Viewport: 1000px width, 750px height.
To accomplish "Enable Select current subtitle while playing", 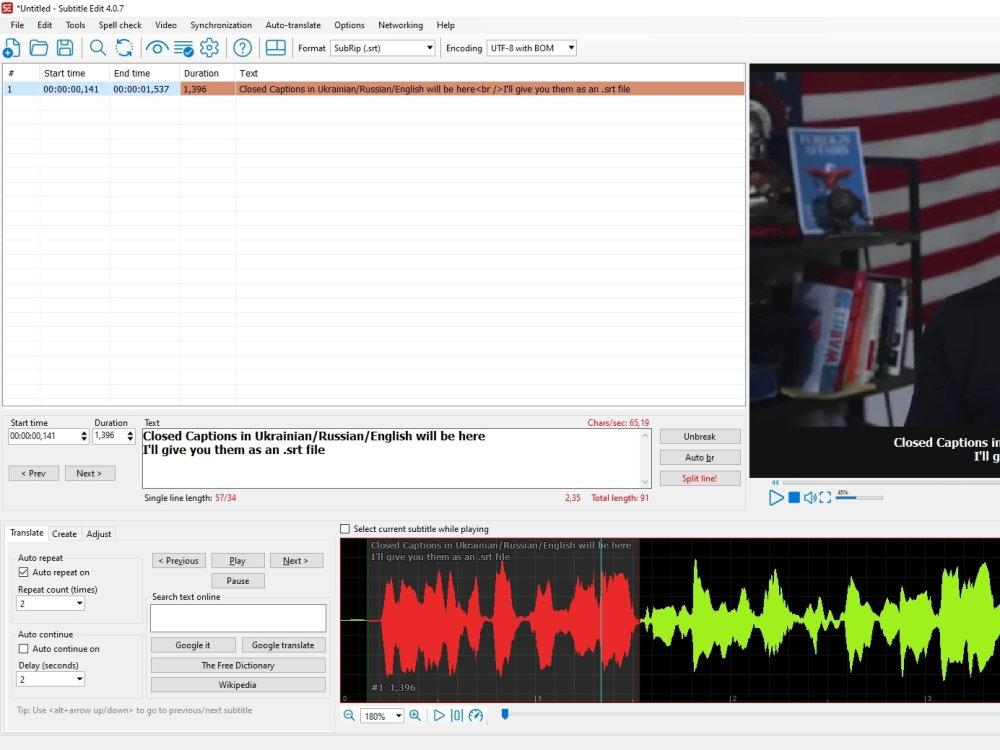I will (345, 529).
